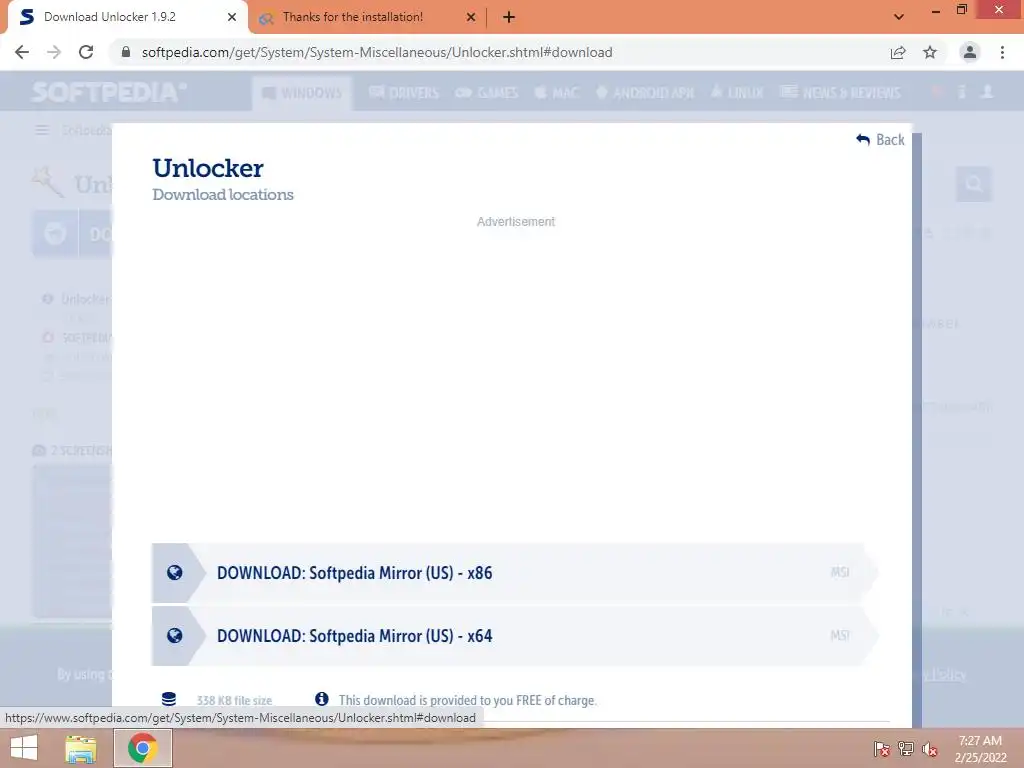Click the dialog vertical scrollbar

coord(917,430)
